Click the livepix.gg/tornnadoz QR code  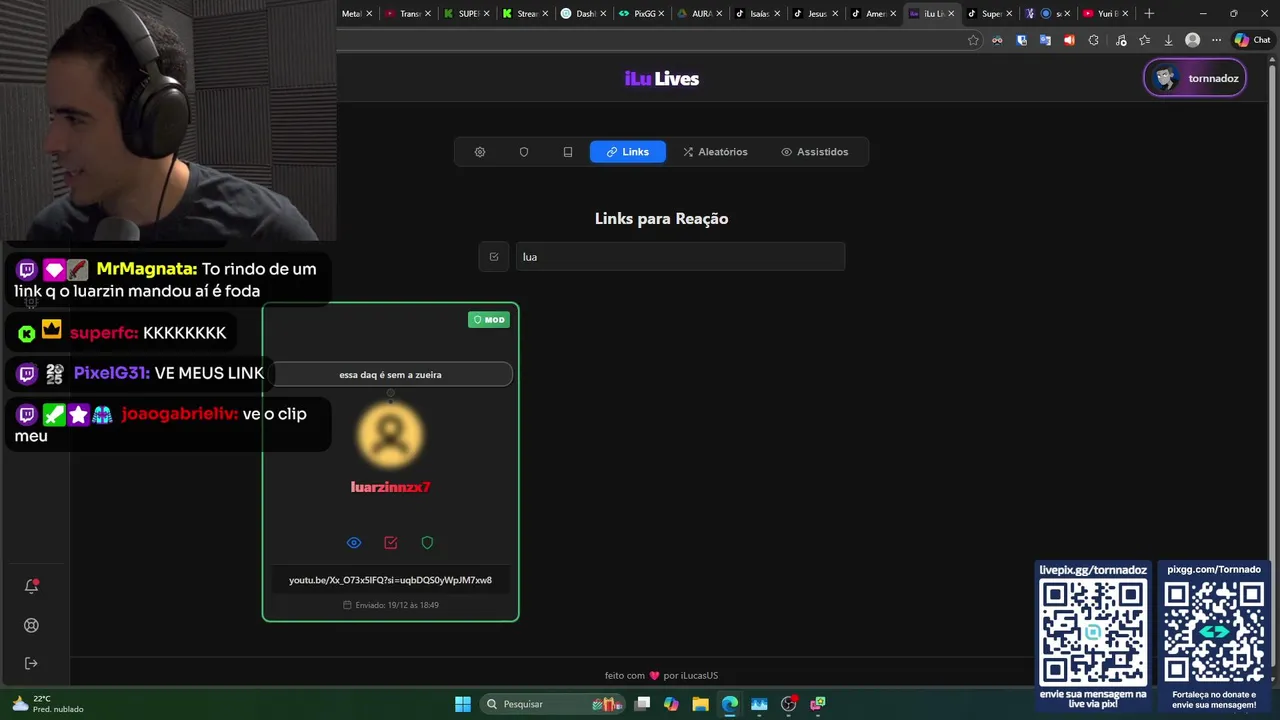pyautogui.click(x=1093, y=632)
